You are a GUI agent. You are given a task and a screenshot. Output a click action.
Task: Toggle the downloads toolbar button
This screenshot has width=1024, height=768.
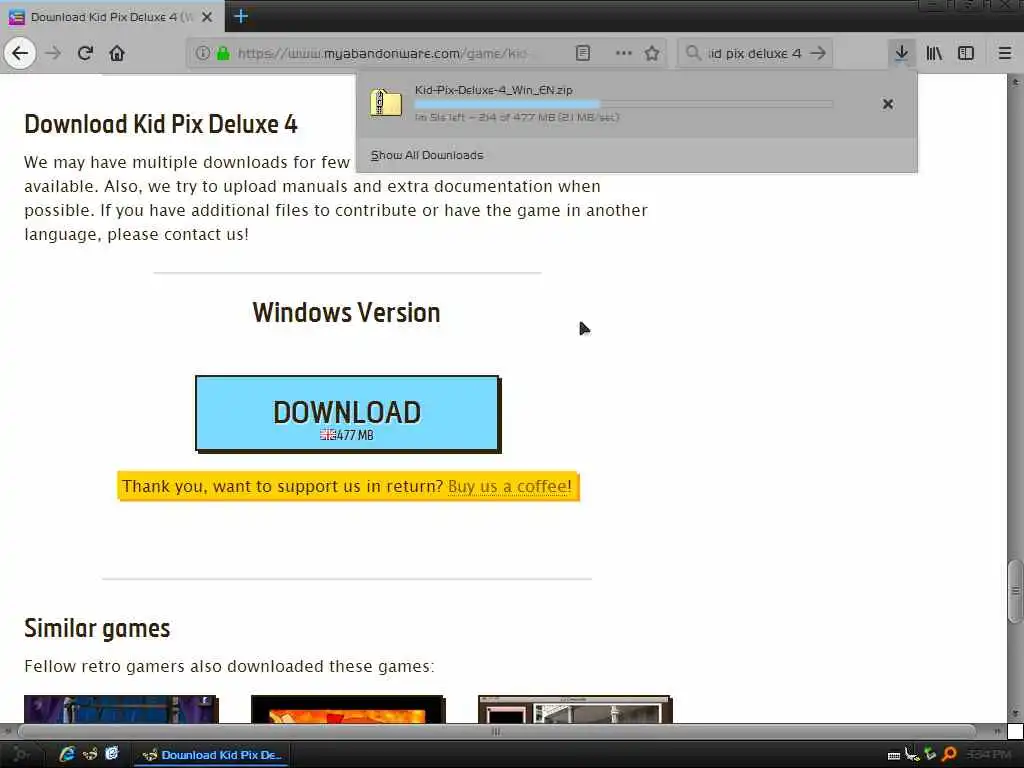tap(901, 53)
